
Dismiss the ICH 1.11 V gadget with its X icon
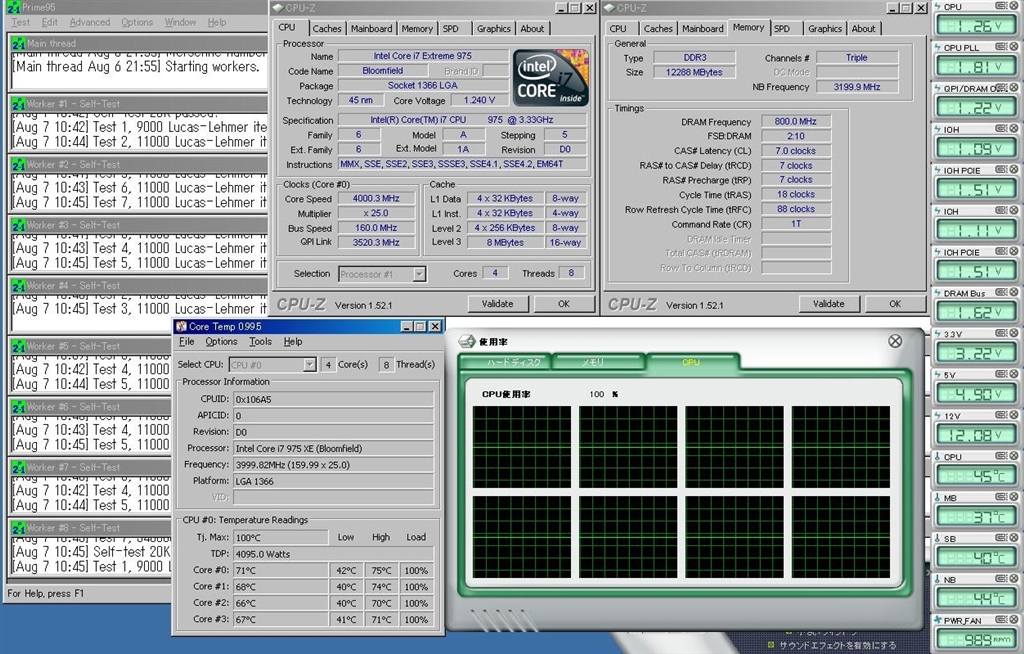(1014, 210)
